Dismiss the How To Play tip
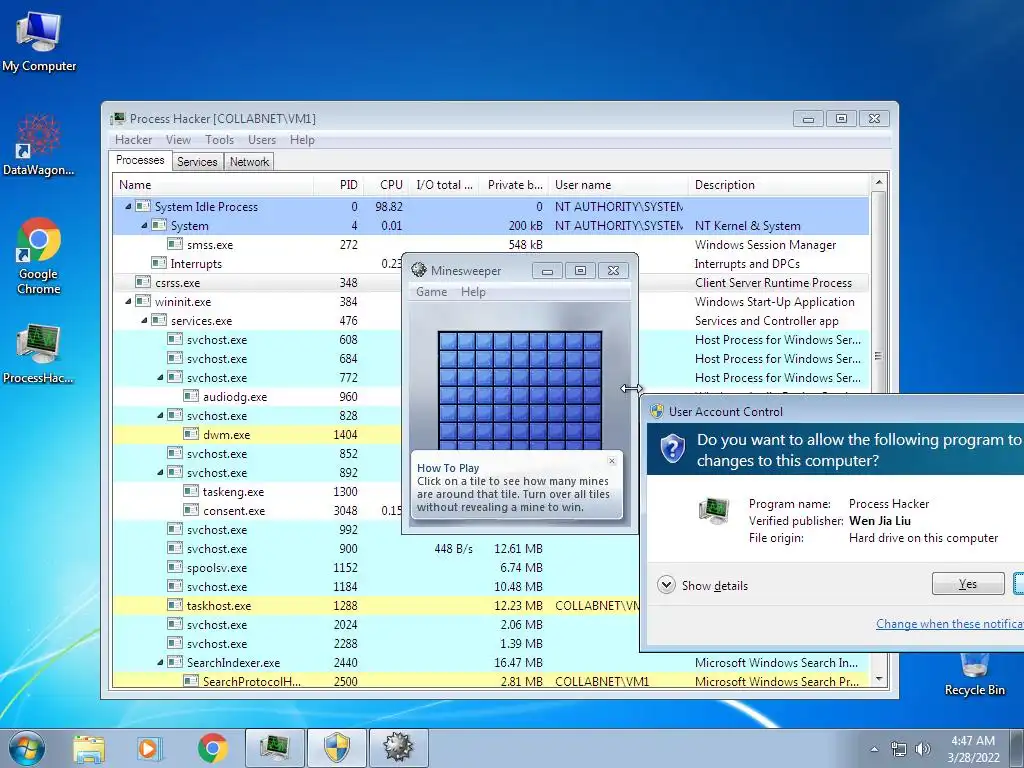 [x=612, y=461]
